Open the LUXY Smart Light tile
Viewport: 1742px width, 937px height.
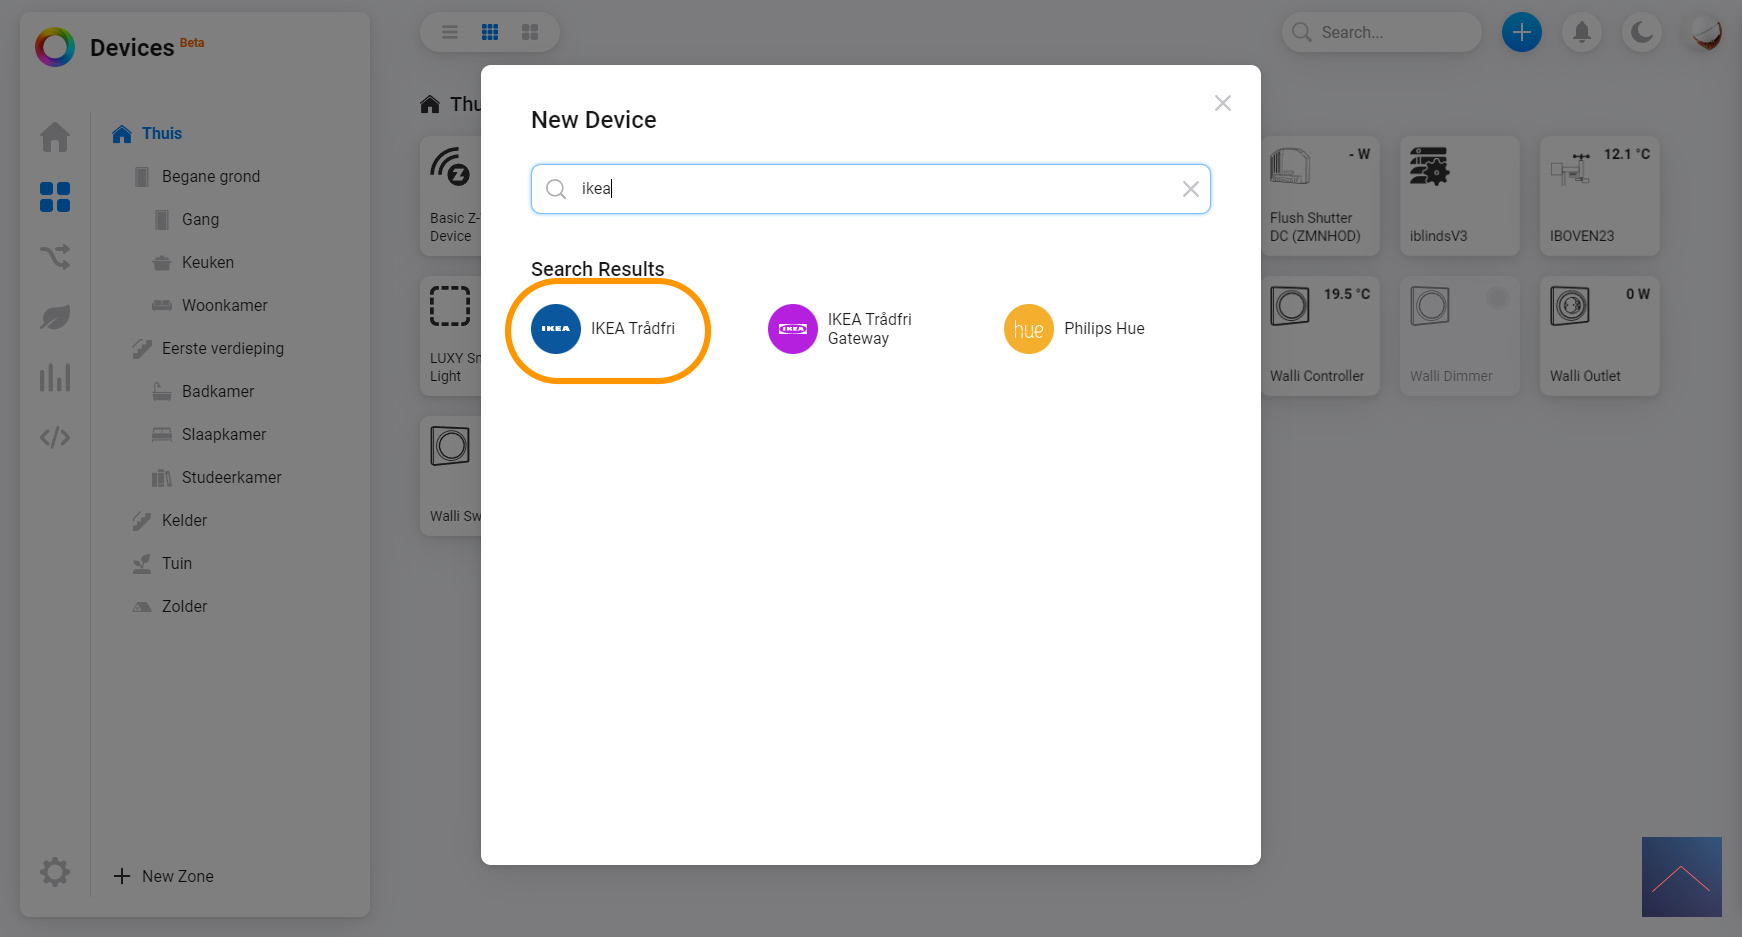point(451,336)
